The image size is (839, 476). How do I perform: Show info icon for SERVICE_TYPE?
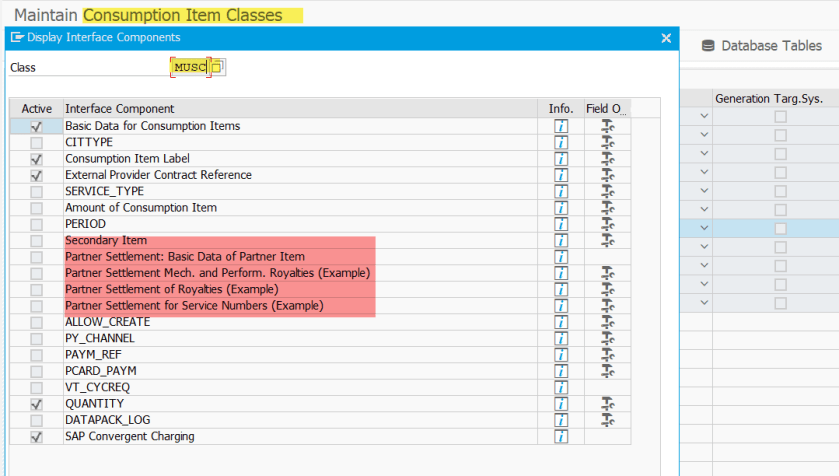coord(561,191)
